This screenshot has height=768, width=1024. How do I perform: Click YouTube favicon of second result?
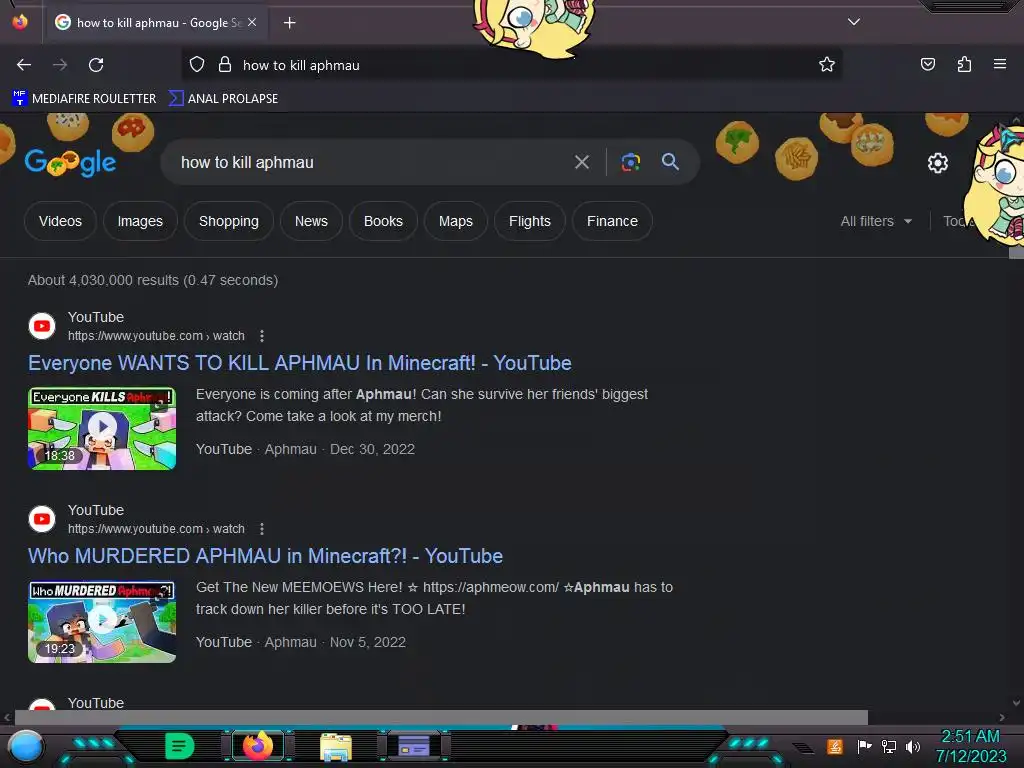click(x=42, y=519)
